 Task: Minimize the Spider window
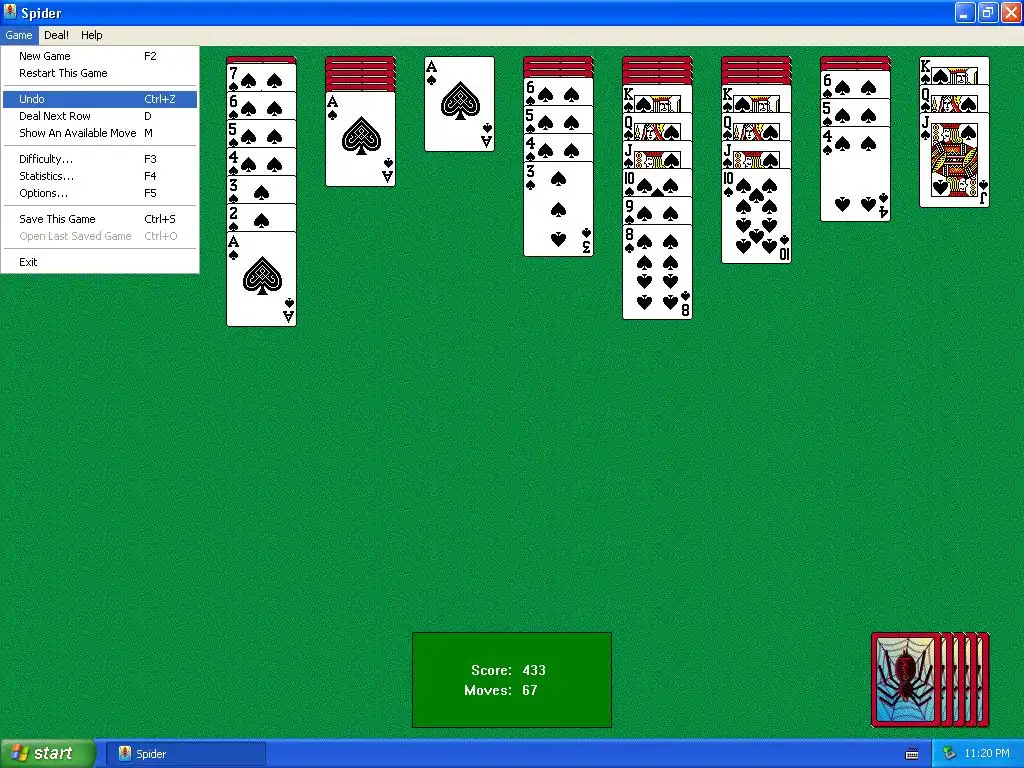(x=965, y=12)
